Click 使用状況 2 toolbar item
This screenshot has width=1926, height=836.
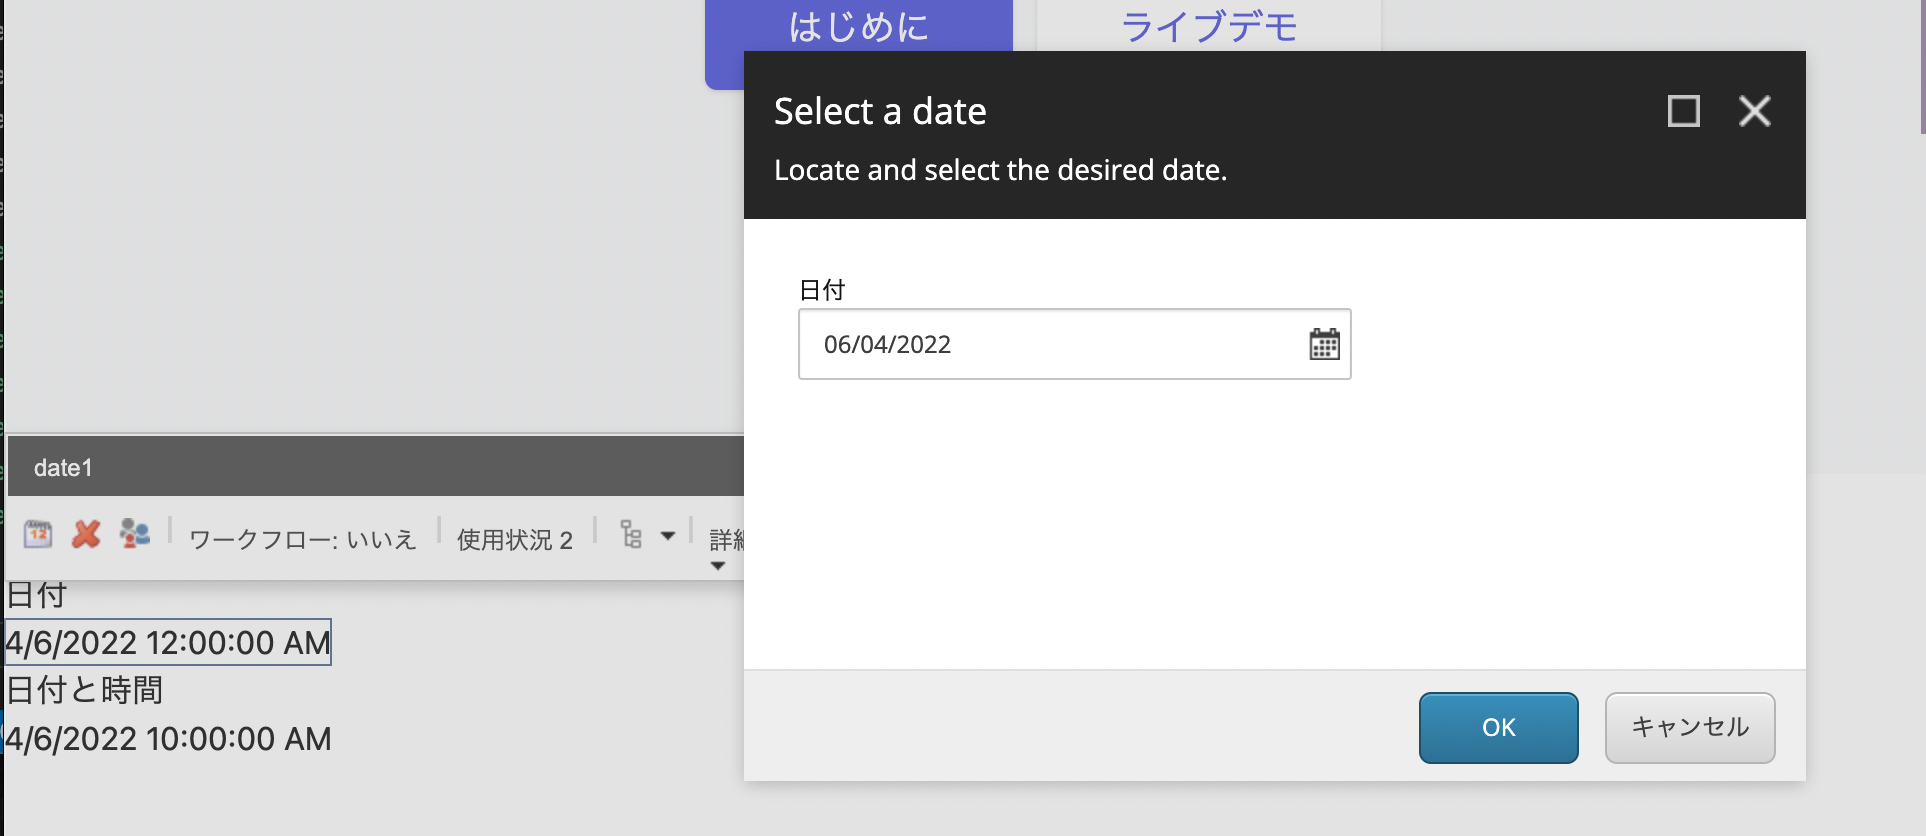(x=515, y=540)
